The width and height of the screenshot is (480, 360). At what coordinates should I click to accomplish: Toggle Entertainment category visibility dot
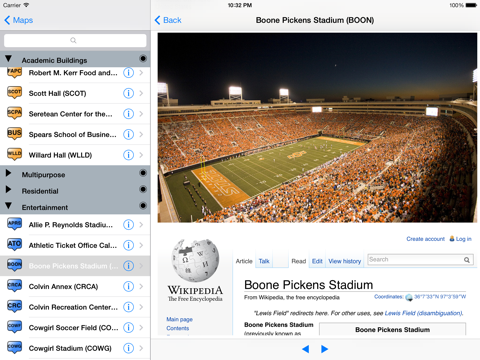143,205
